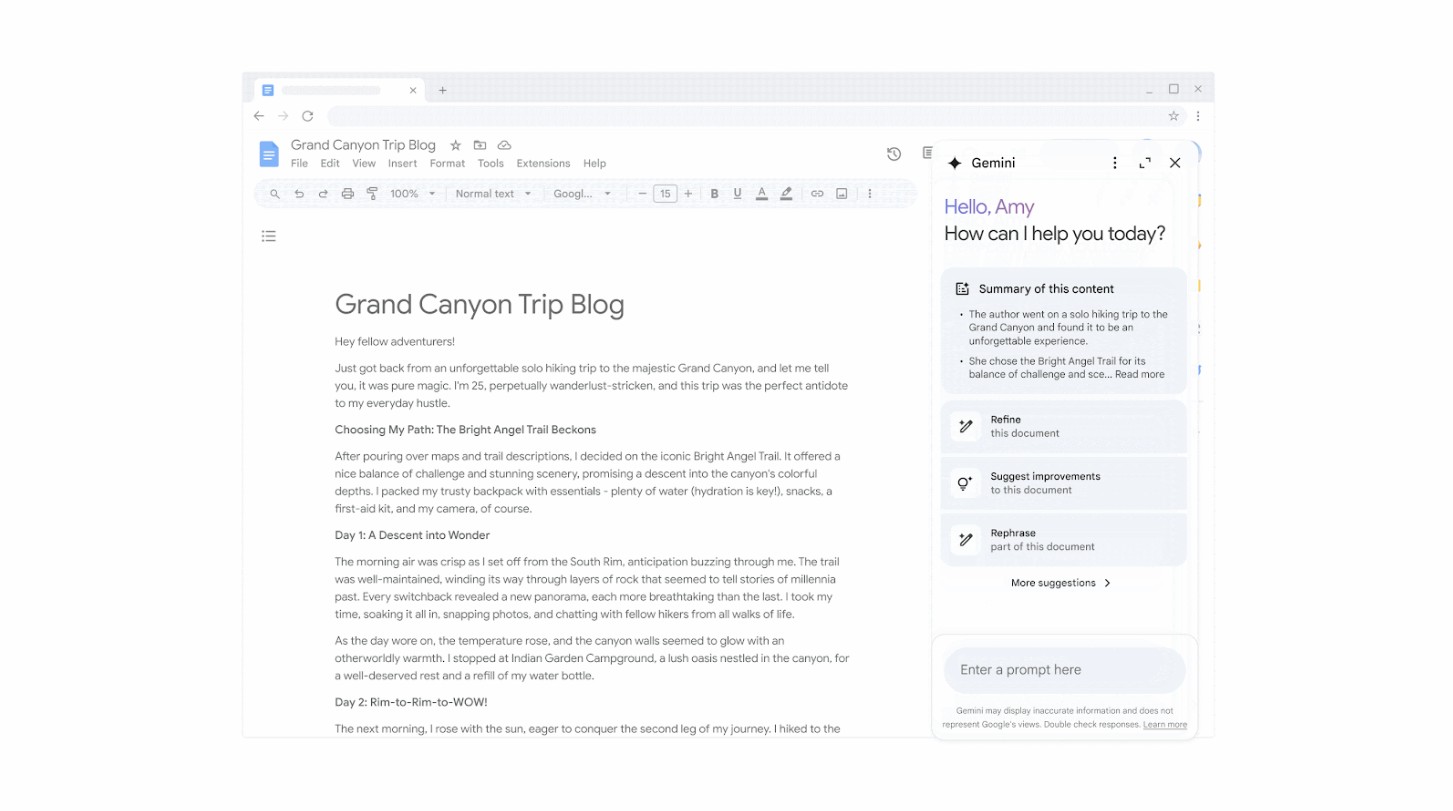Image resolution: width=1453 pixels, height=811 pixels.
Task: Click the print icon in toolbar
Action: [x=348, y=194]
